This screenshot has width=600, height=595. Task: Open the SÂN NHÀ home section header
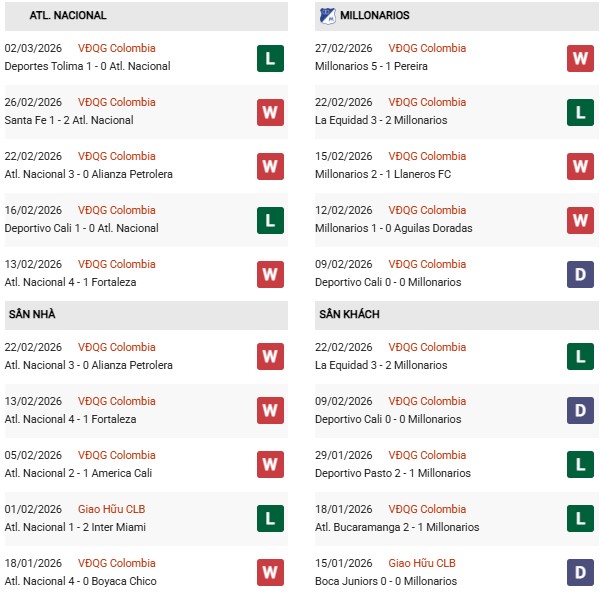pyautogui.click(x=32, y=315)
